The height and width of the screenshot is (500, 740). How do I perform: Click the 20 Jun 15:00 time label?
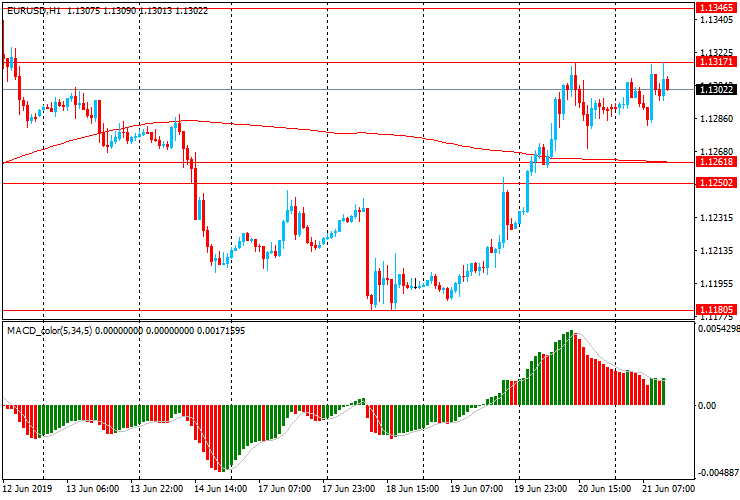tap(605, 488)
